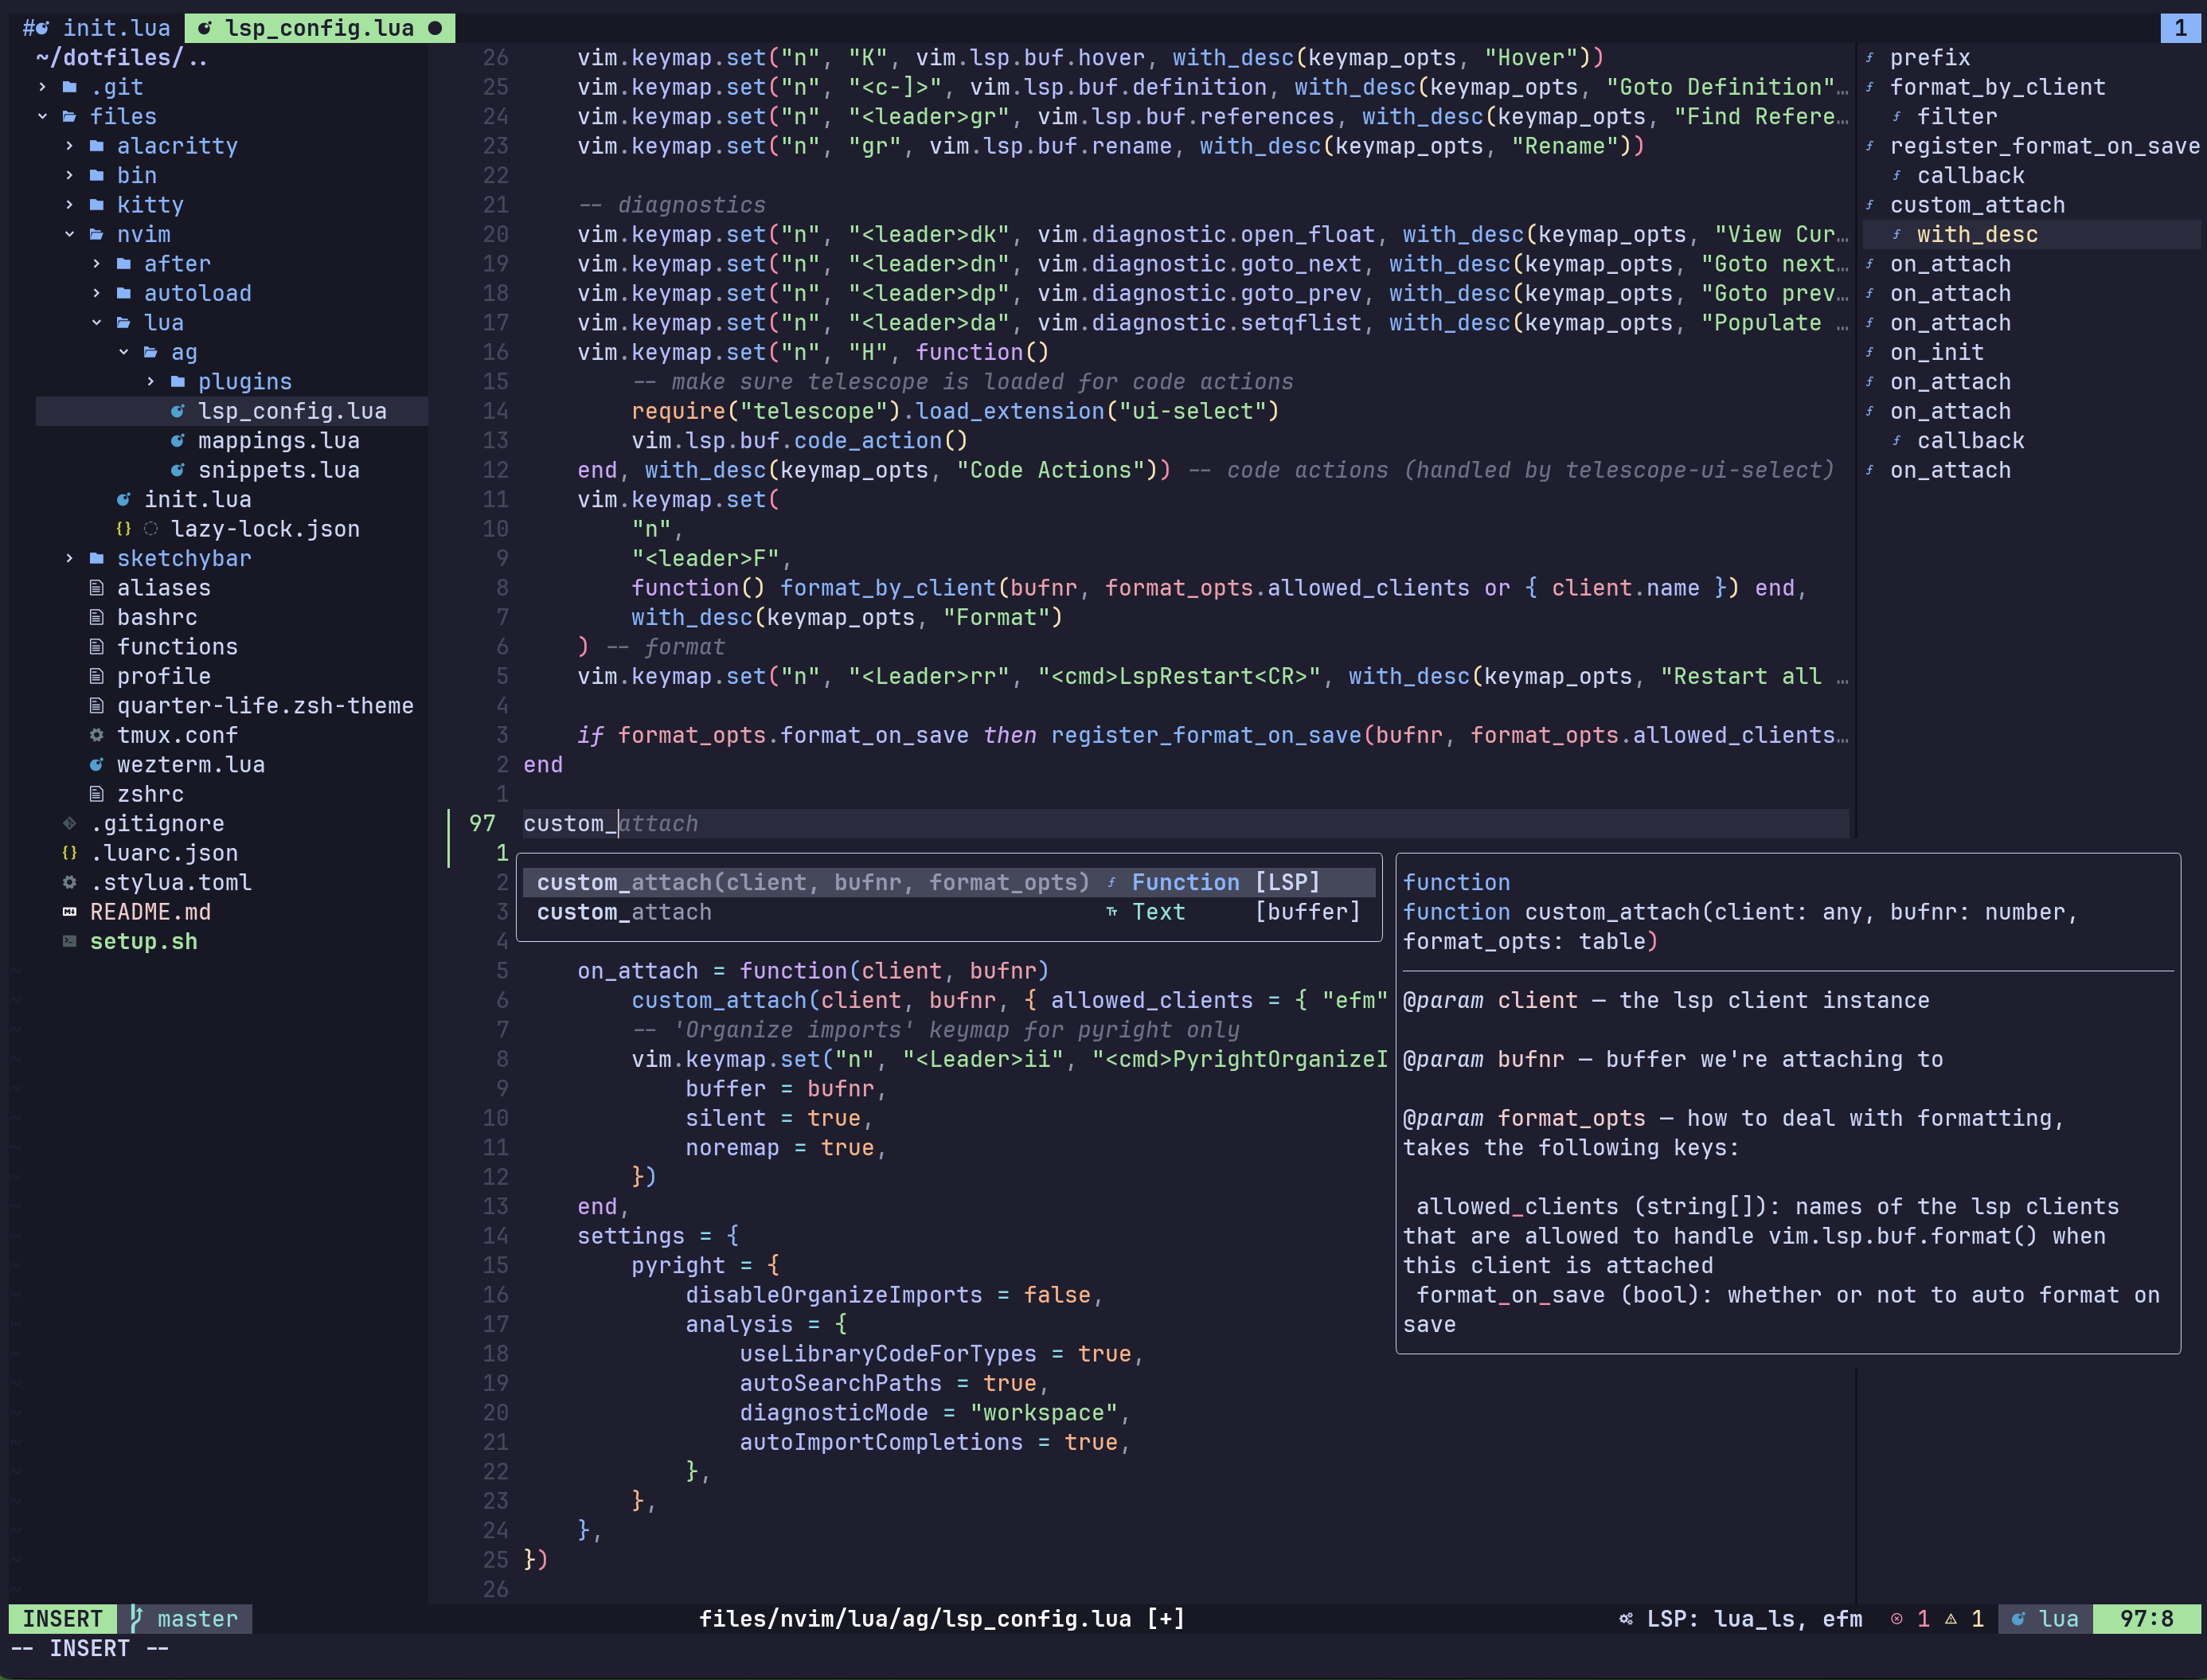Click the warning count indicator in statusline

tap(1964, 1619)
